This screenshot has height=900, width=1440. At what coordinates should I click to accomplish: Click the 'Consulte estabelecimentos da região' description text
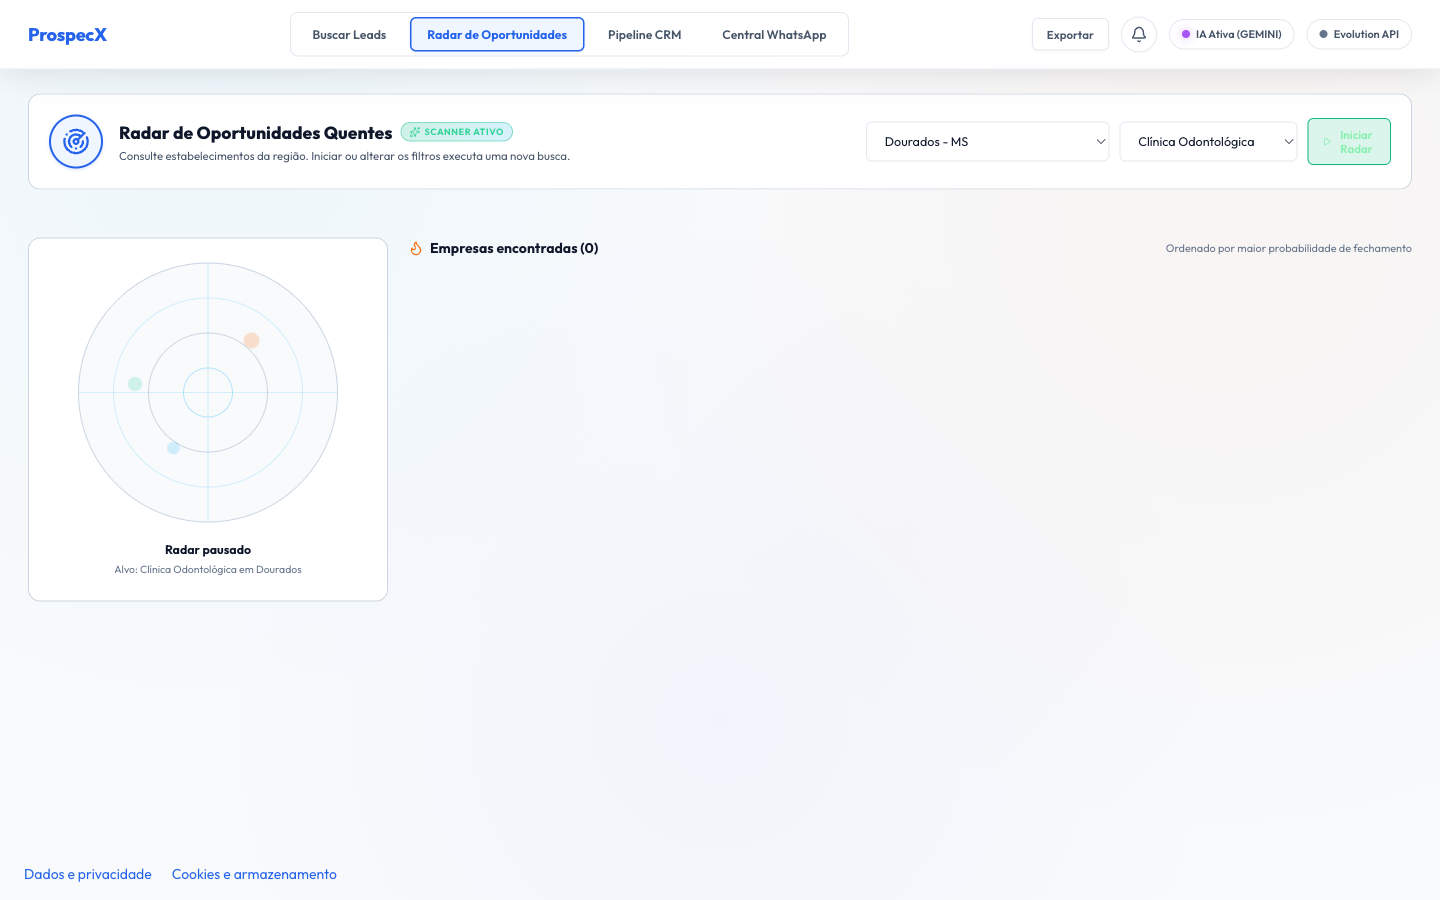pyautogui.click(x=344, y=157)
